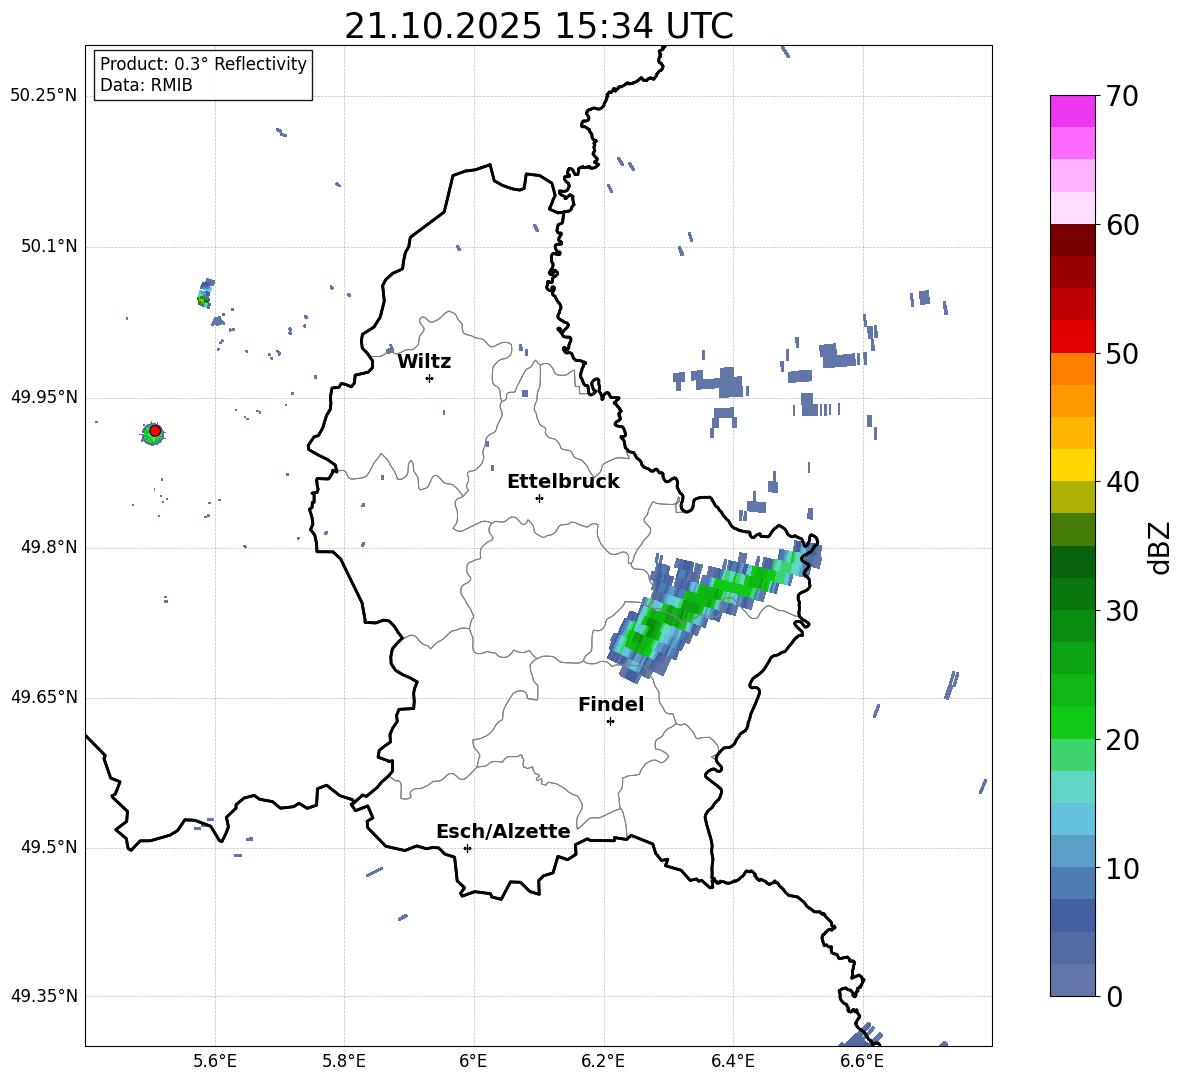This screenshot has width=1184, height=1081.
Task: Click the colorbar value 20
Action: click(1122, 739)
